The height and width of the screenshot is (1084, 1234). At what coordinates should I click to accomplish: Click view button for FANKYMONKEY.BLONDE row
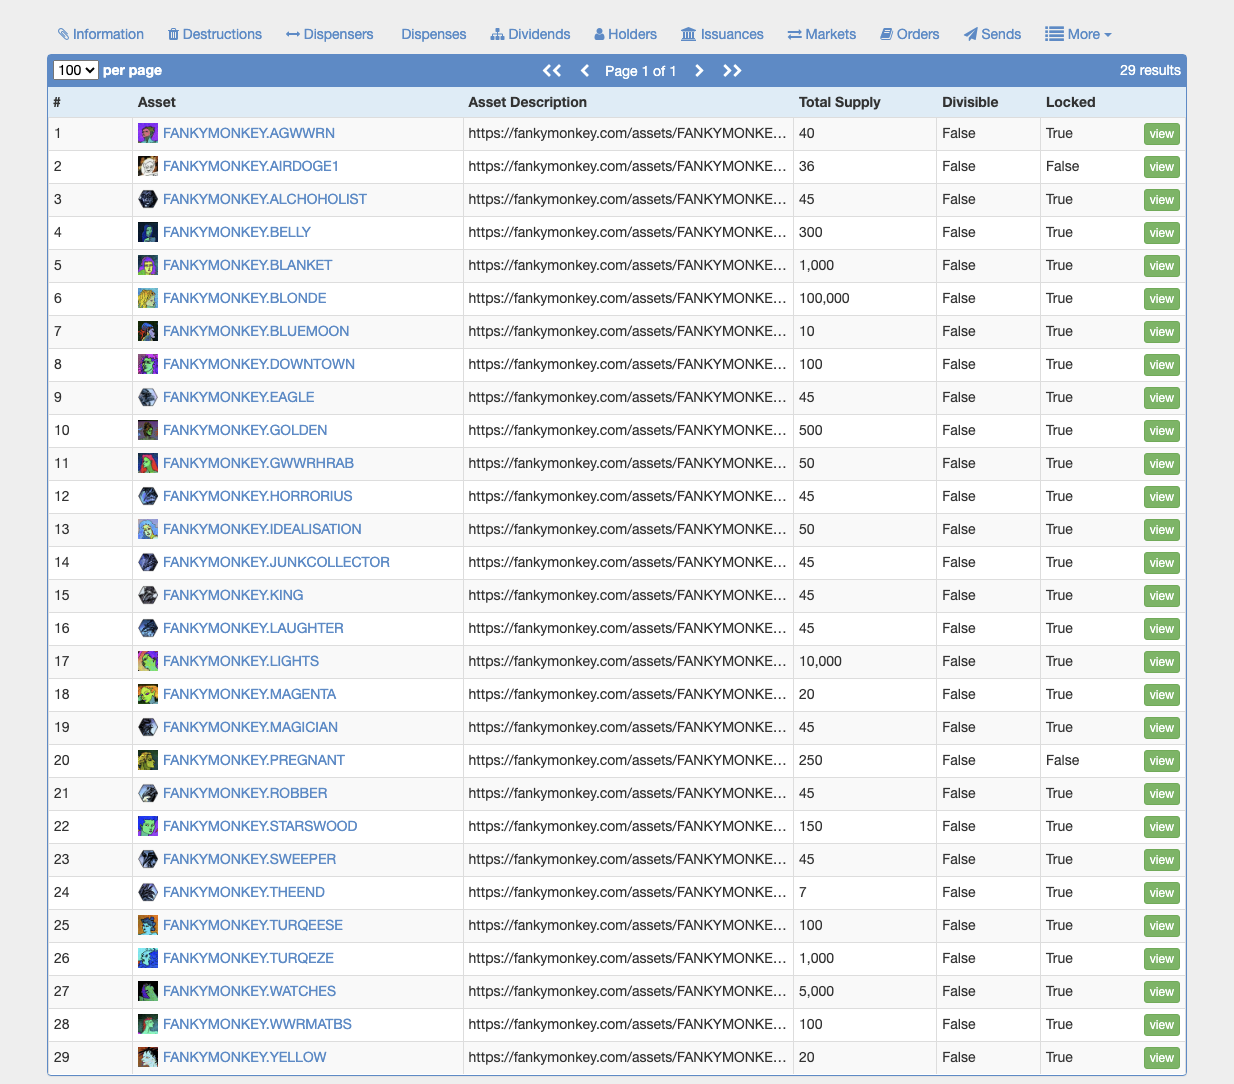click(x=1161, y=300)
